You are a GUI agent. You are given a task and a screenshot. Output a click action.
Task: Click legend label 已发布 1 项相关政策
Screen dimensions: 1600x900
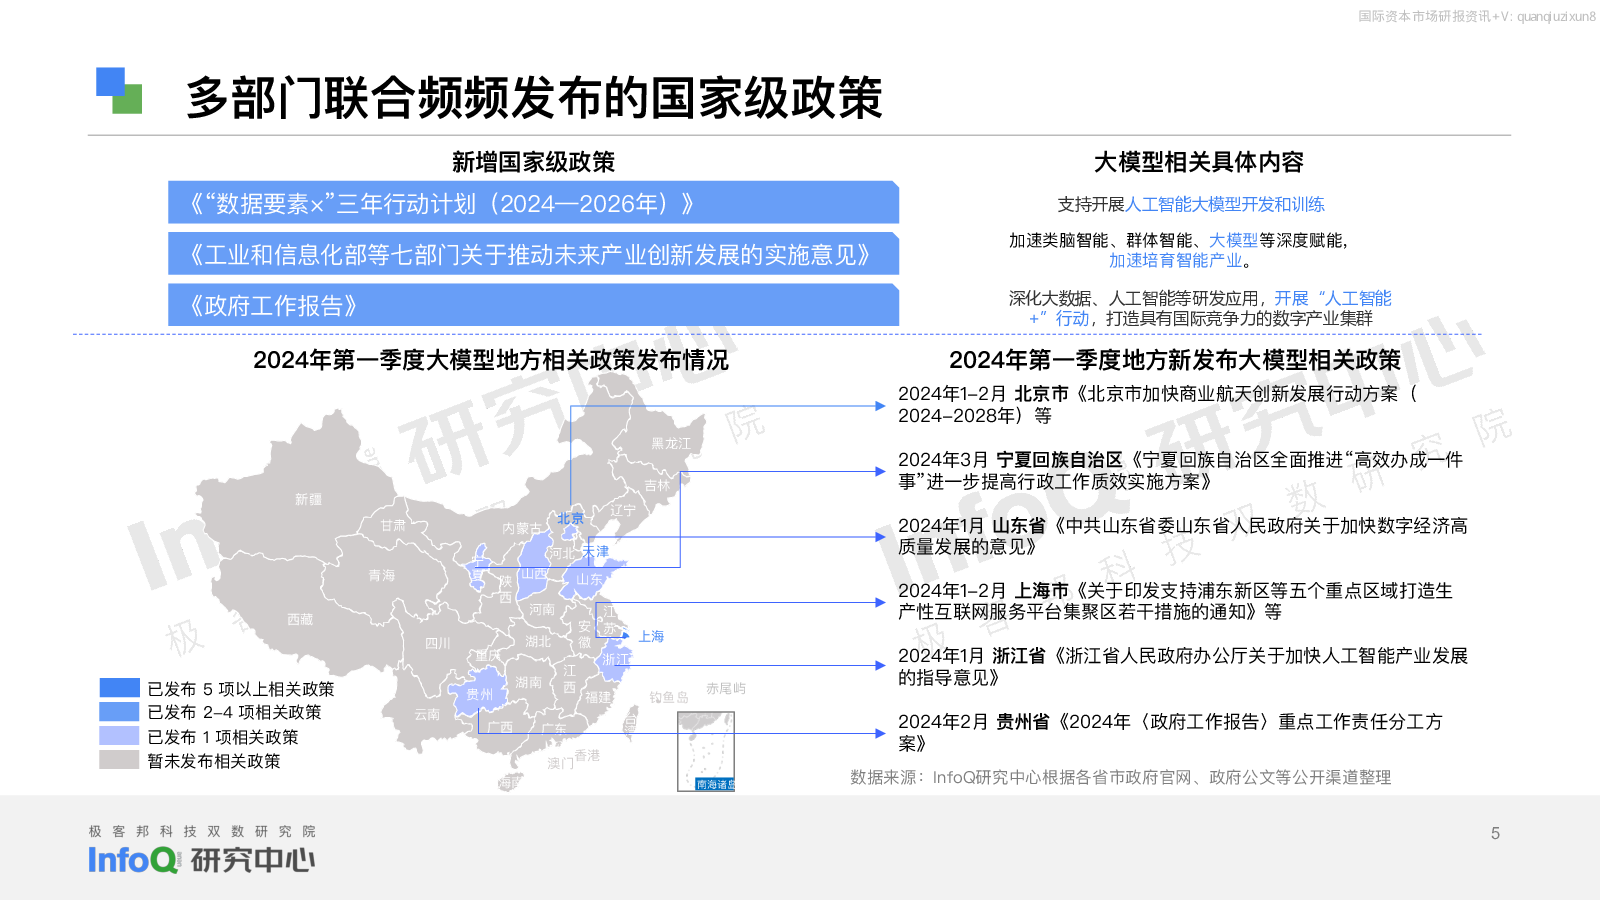point(223,737)
